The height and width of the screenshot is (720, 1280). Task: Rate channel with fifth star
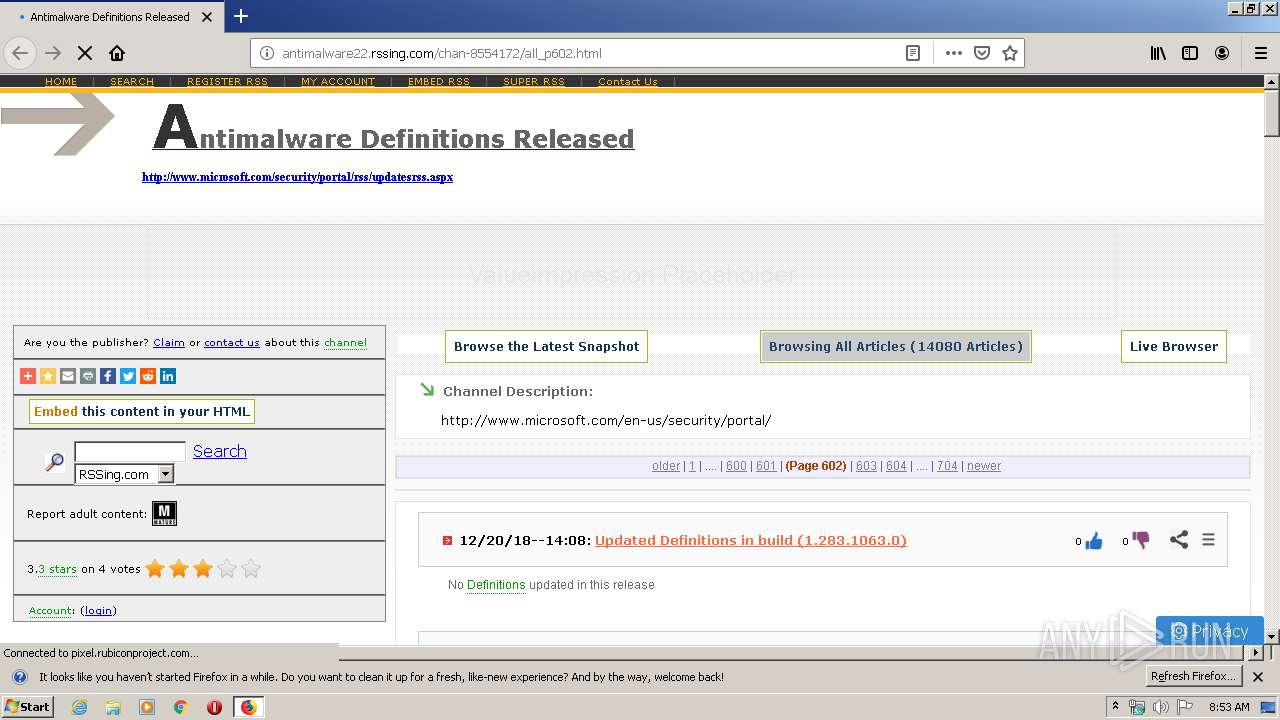click(251, 569)
